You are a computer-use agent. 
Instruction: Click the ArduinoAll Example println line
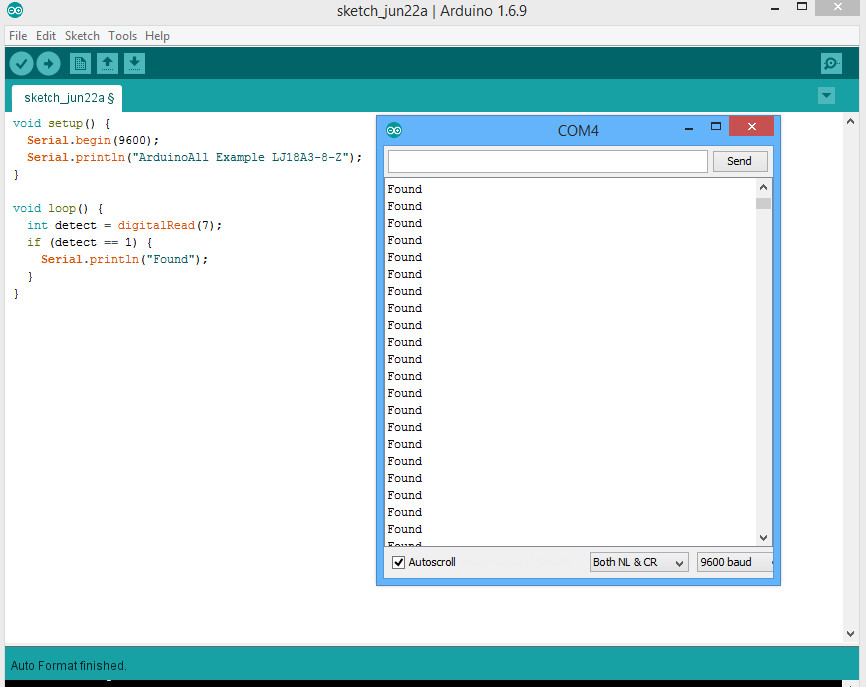pos(194,157)
